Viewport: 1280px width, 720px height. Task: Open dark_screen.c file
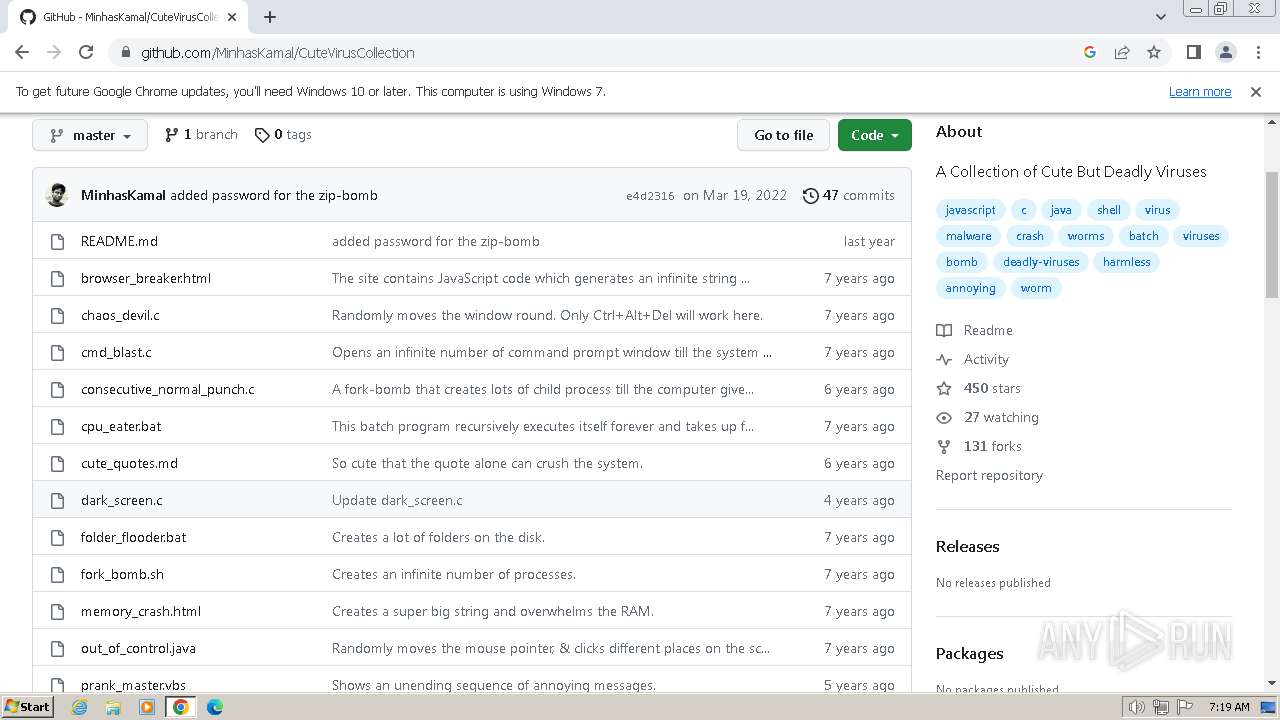click(x=122, y=500)
